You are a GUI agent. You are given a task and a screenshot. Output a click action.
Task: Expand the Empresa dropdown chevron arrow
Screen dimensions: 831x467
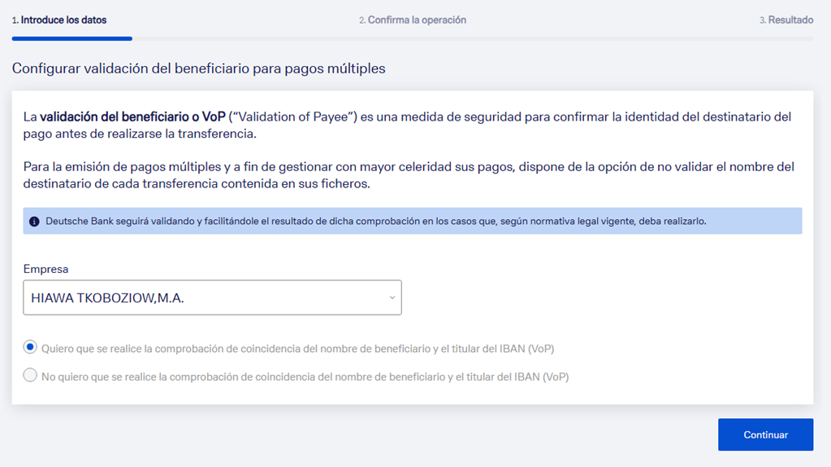coord(391,298)
